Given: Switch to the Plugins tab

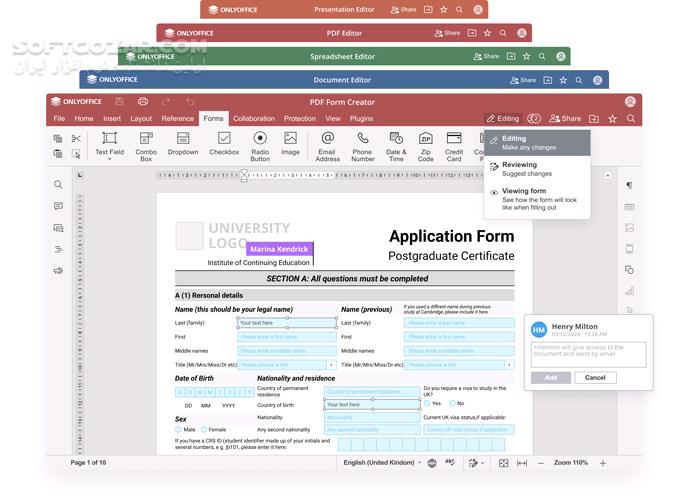Looking at the screenshot, I should pos(361,118).
